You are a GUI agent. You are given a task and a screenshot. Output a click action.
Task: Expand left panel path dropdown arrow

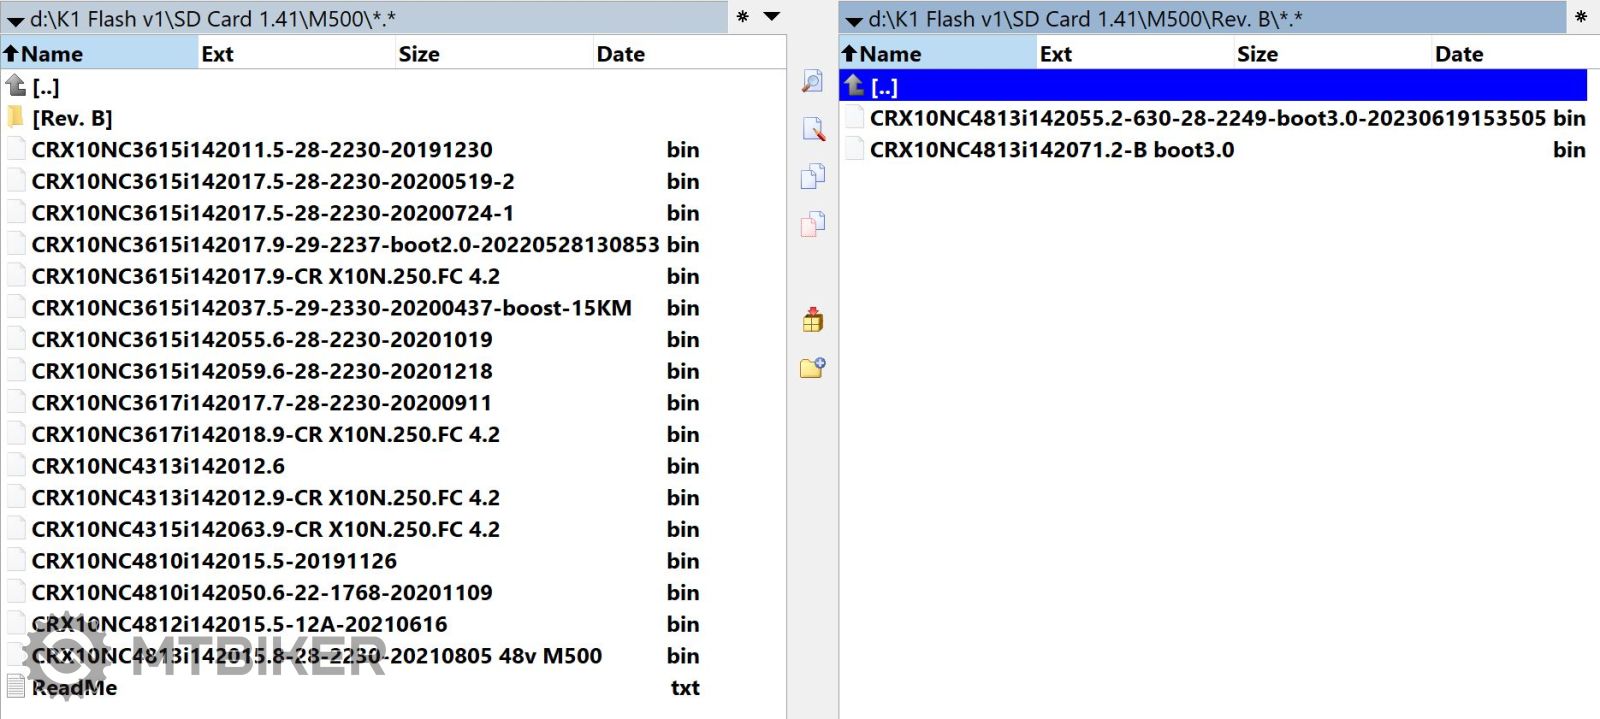click(15, 20)
